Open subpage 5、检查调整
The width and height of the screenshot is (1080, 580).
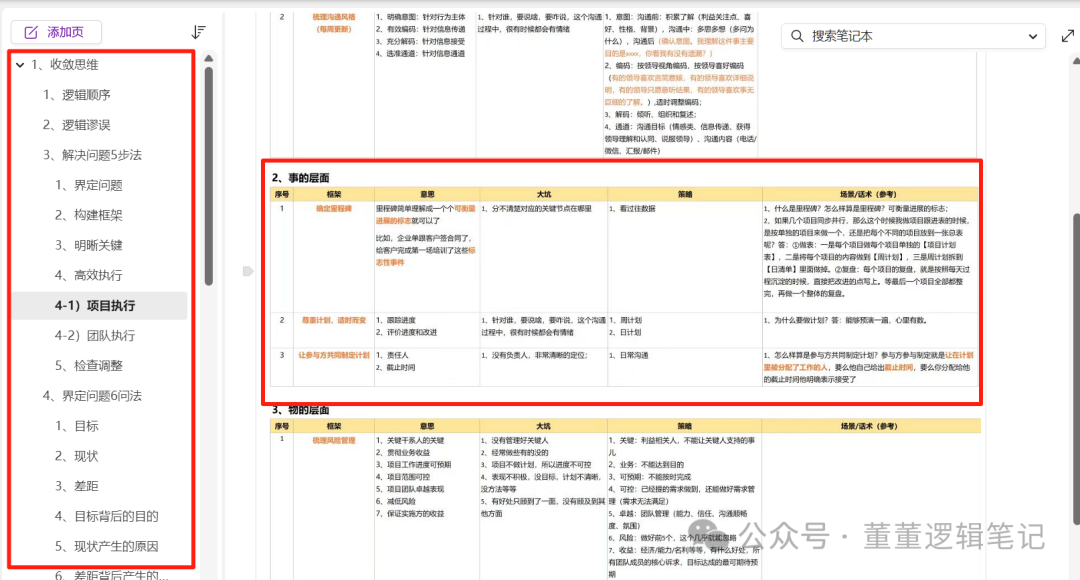pos(89,366)
